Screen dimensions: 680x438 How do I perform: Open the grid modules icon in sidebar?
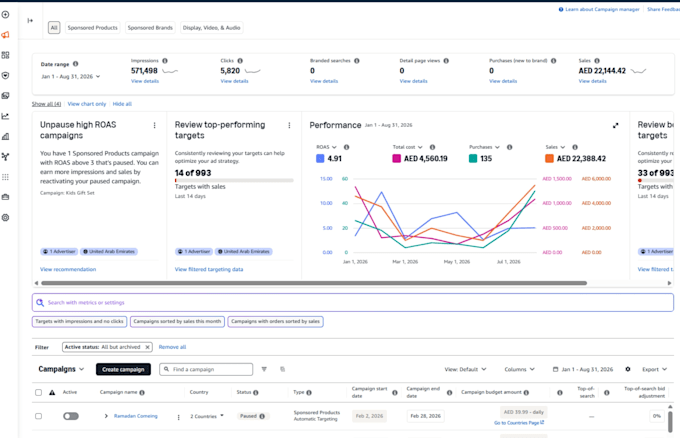6,55
